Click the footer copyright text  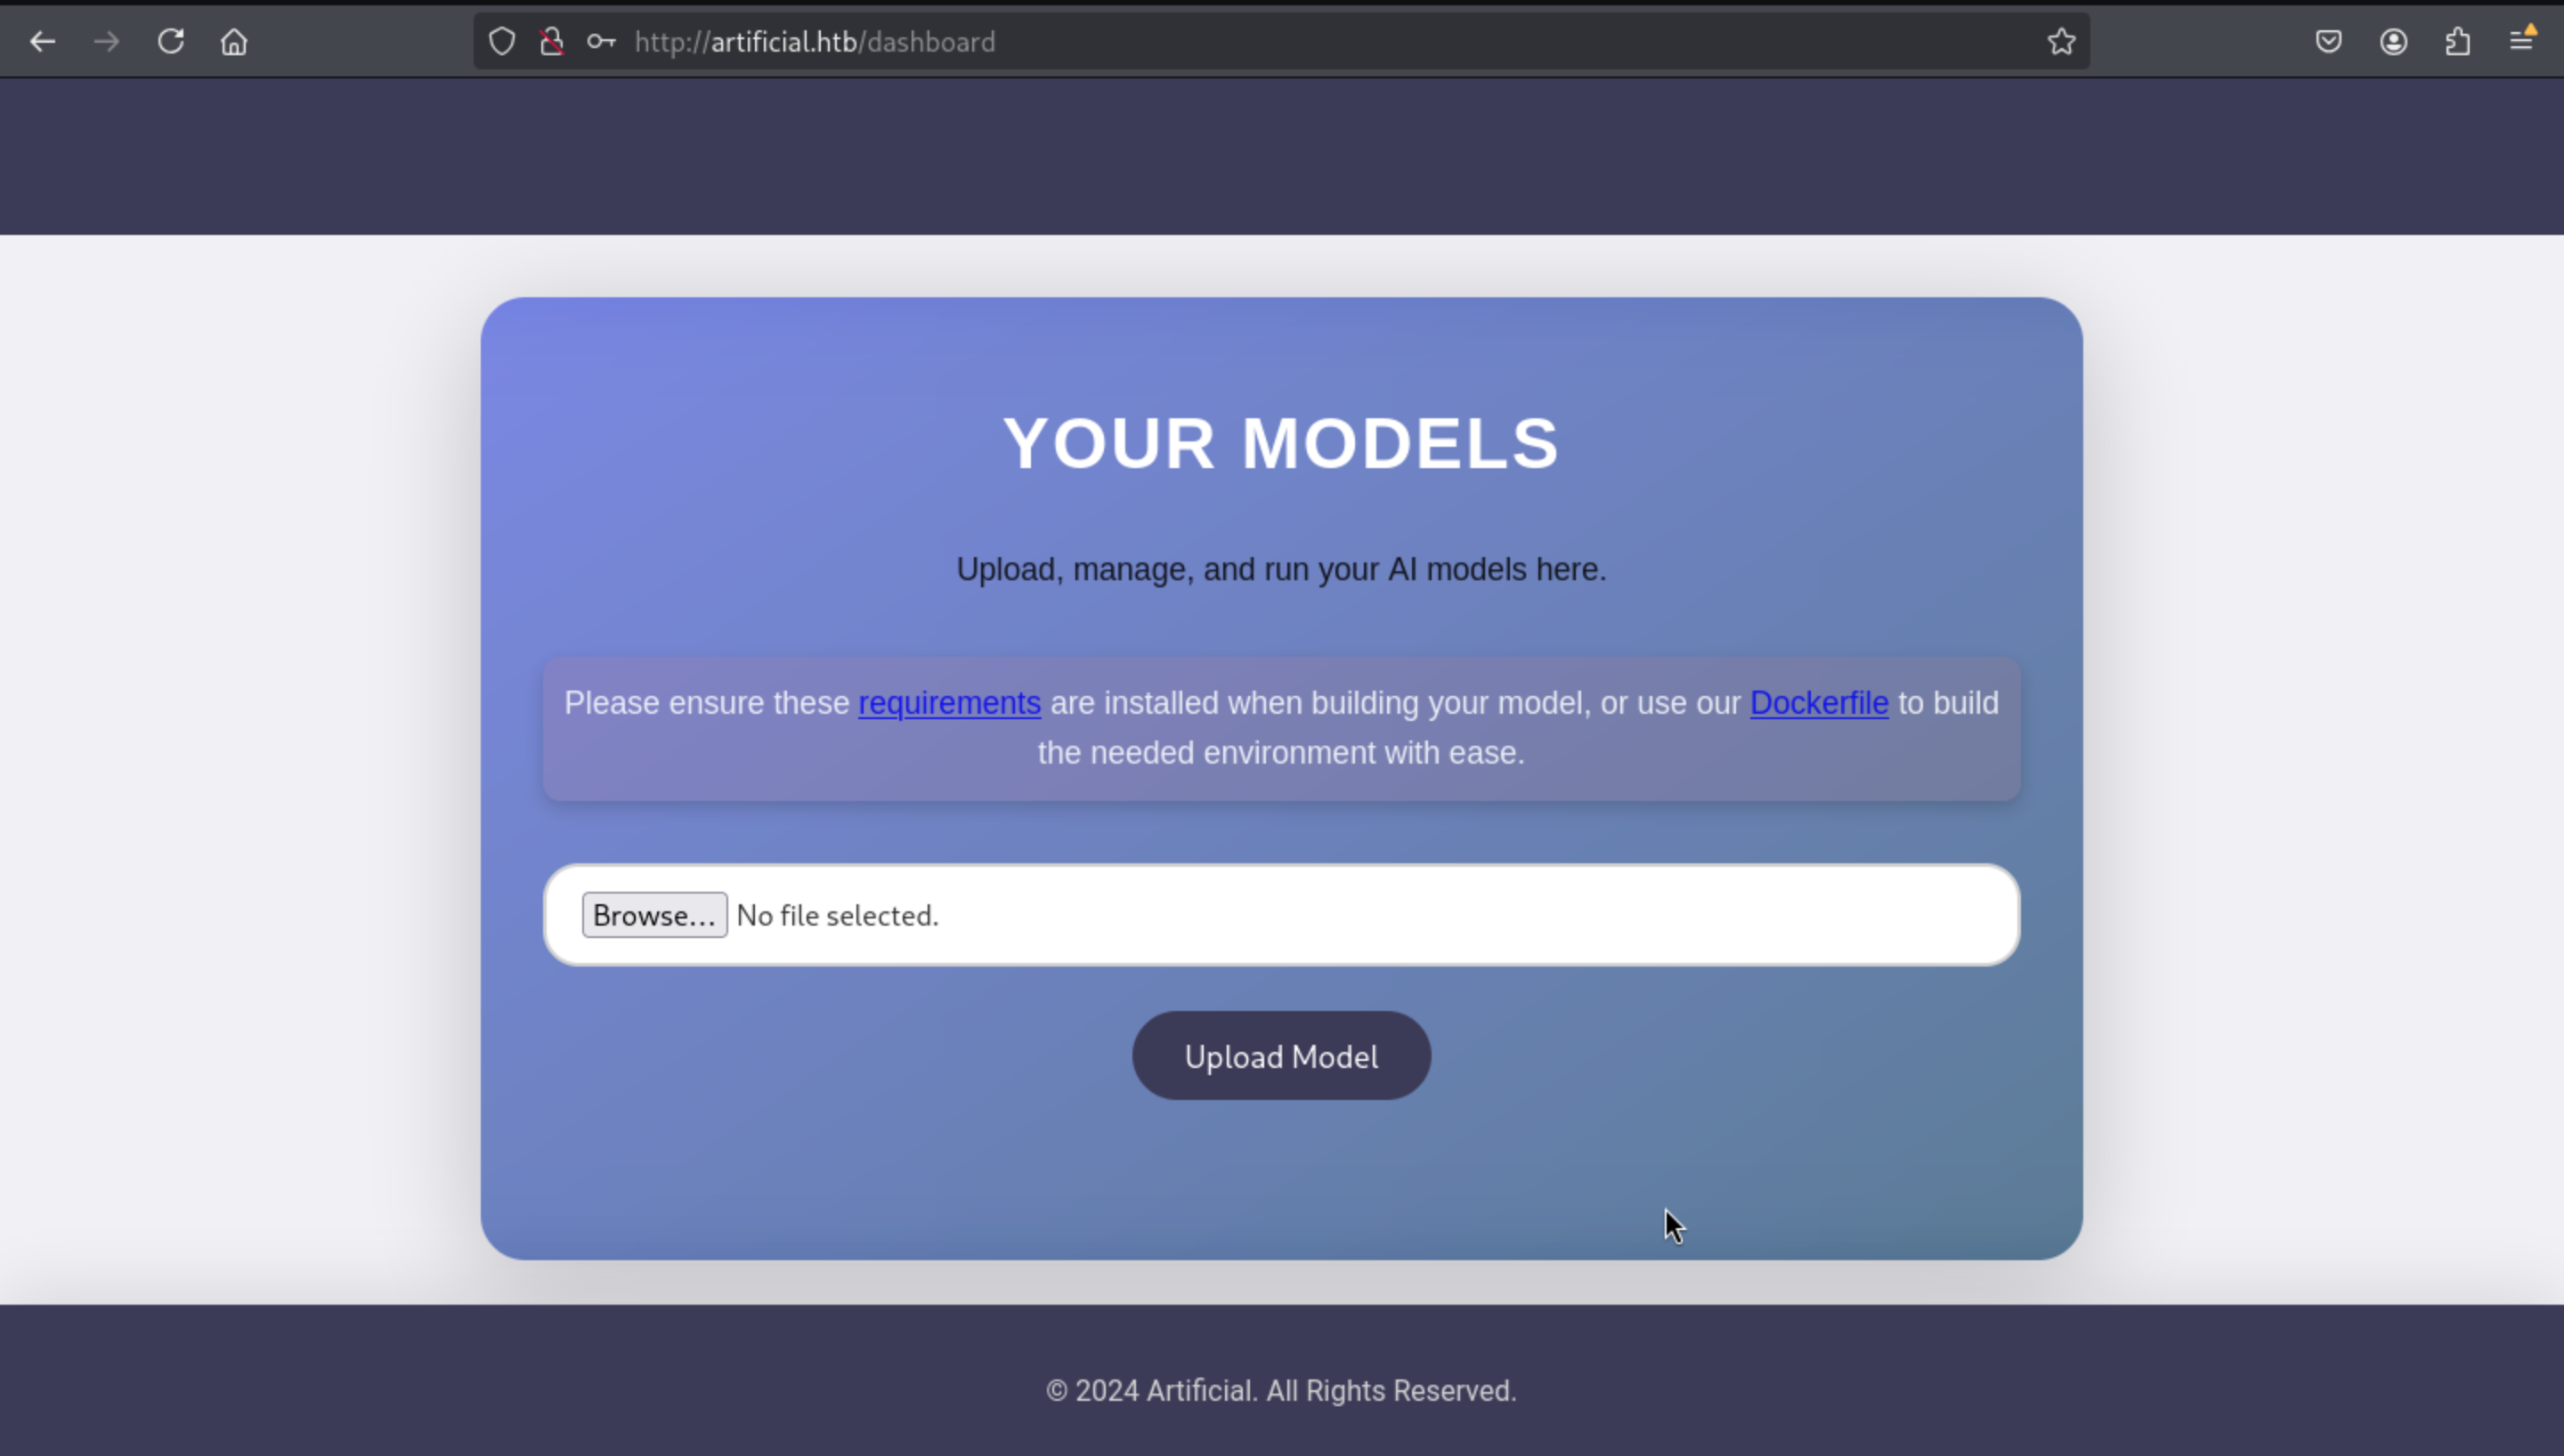tap(1281, 1391)
